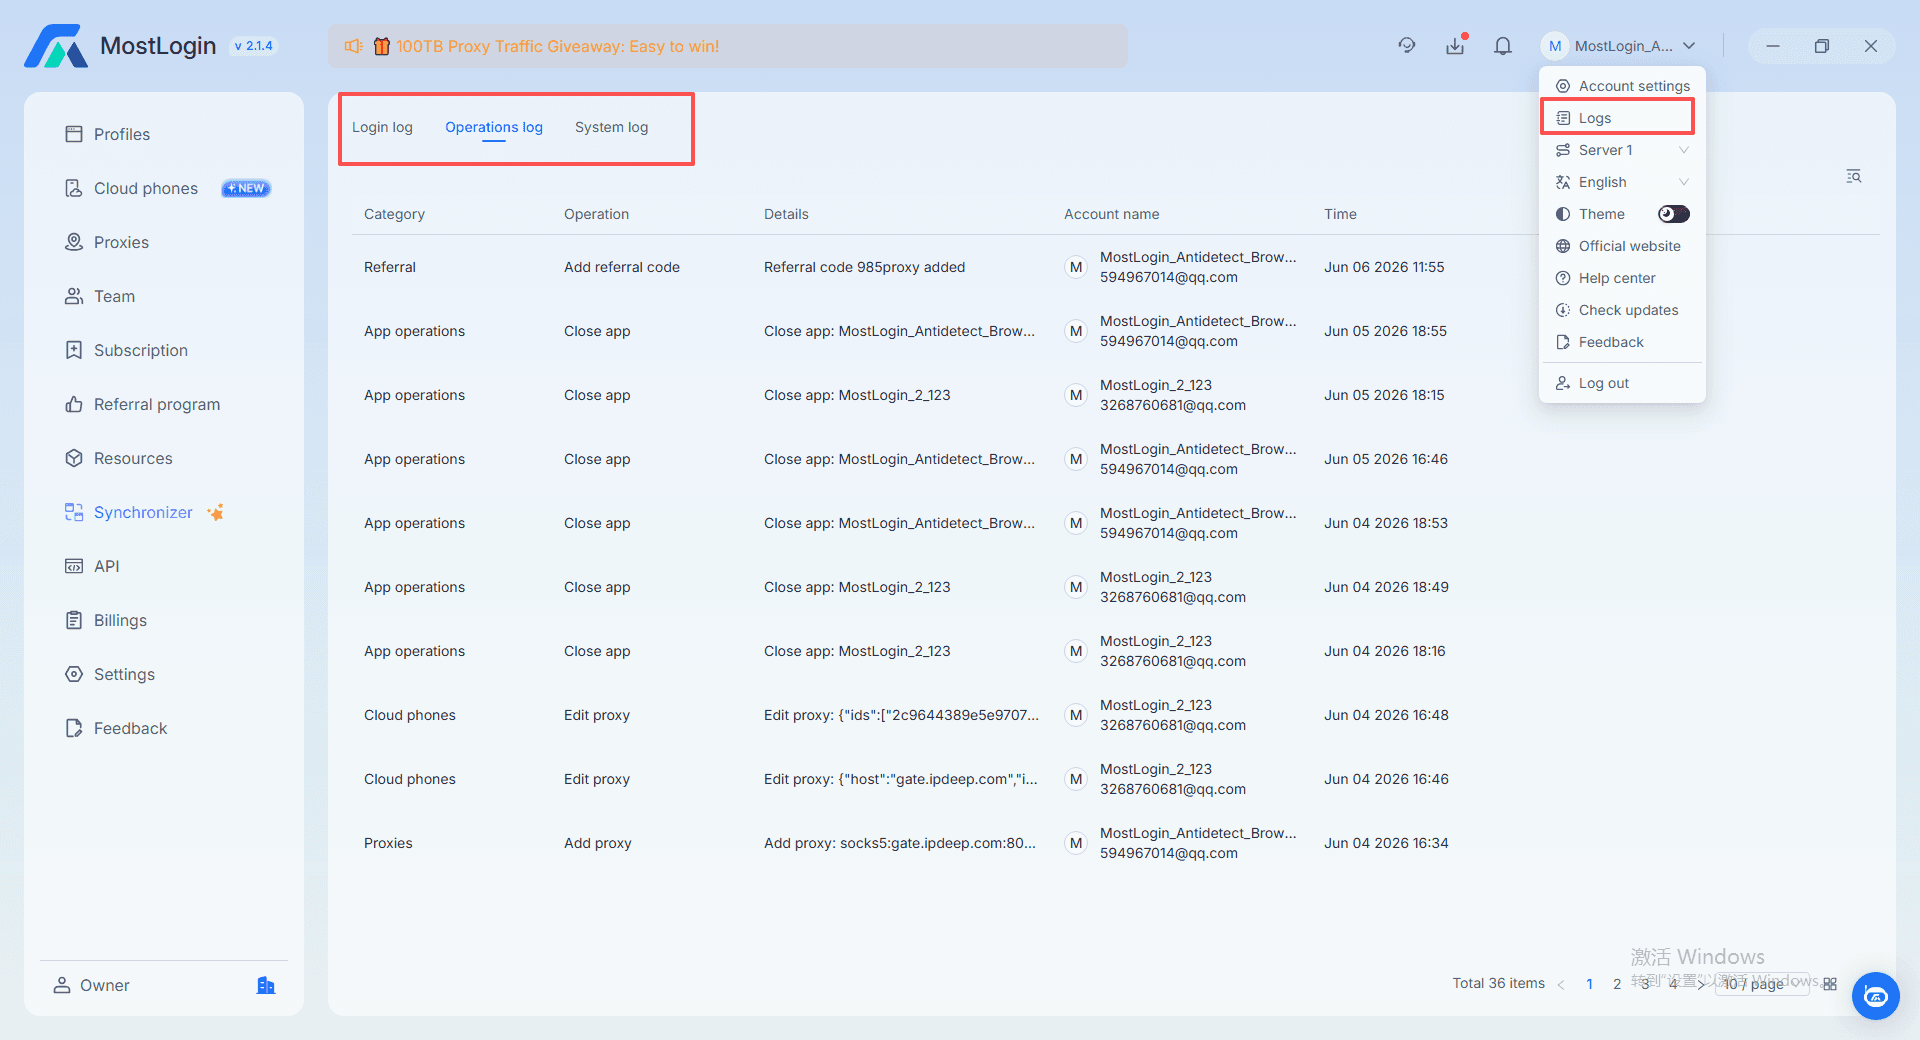The width and height of the screenshot is (1920, 1040).
Task: Click the blue organization icon beside Owner
Action: pyautogui.click(x=266, y=985)
